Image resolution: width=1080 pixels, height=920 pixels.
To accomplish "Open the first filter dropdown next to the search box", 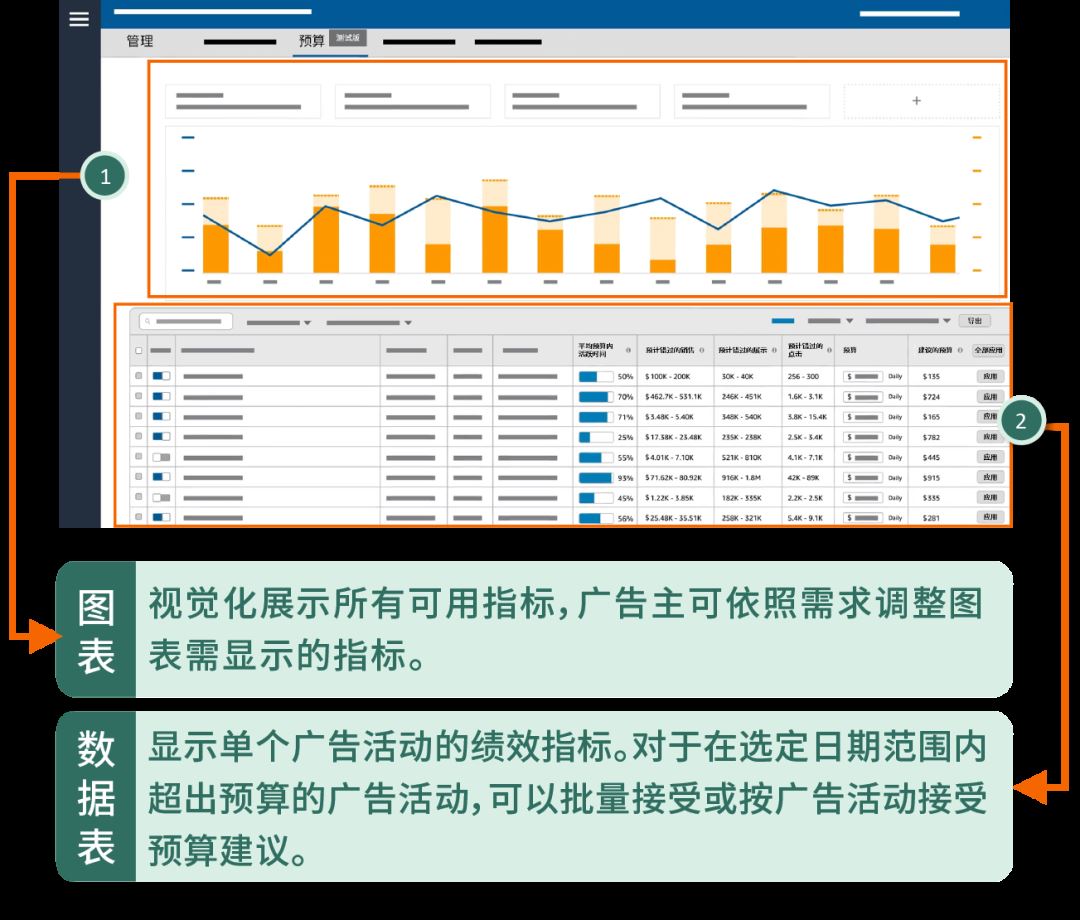I will coord(279,322).
